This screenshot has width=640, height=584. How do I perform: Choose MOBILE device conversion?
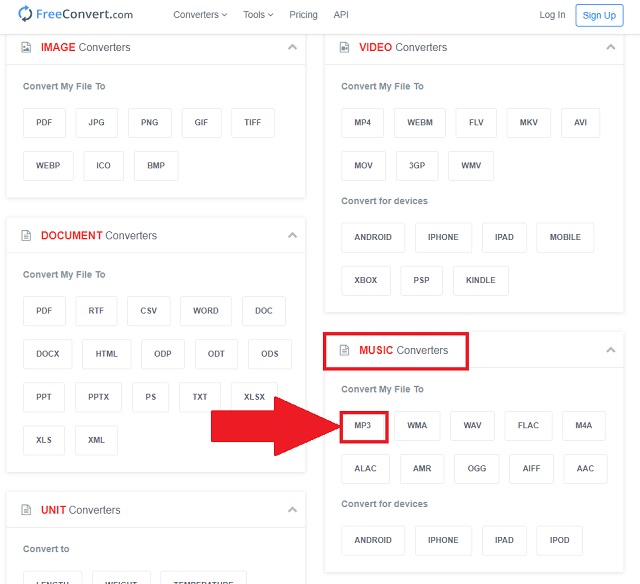tap(565, 238)
